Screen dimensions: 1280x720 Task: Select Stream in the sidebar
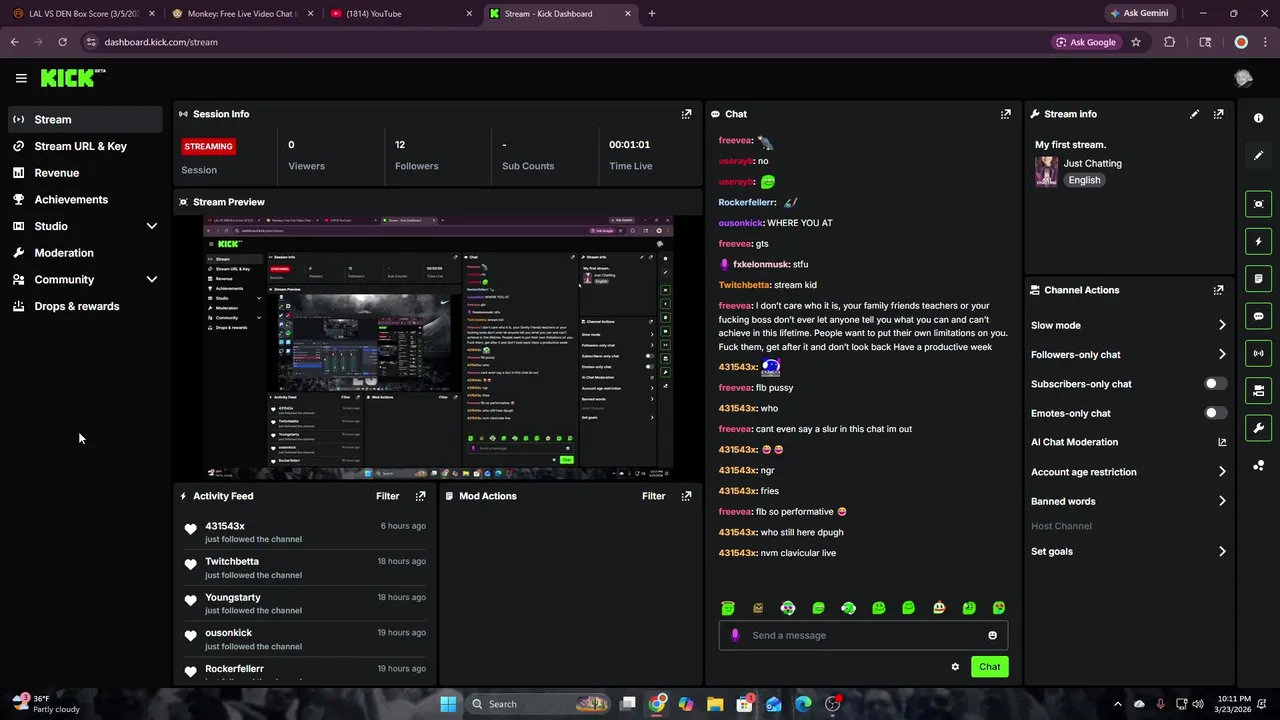tap(85, 119)
